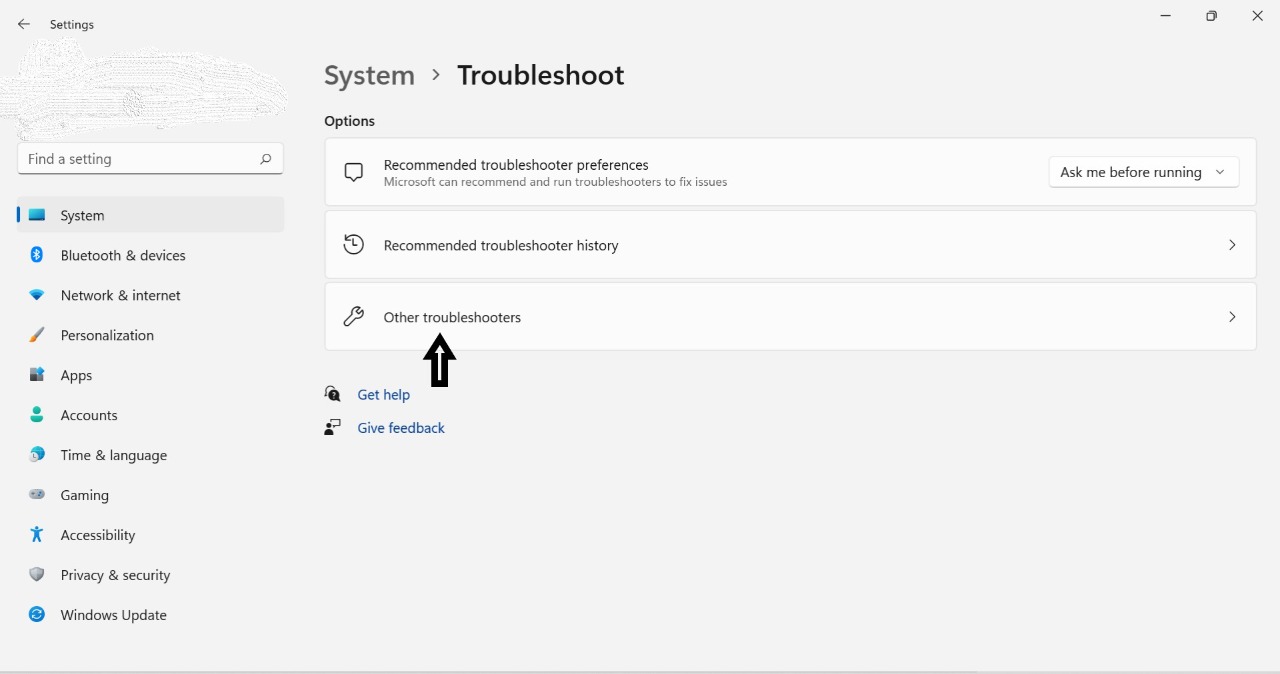Click the Windows Update sync icon

pos(37,615)
